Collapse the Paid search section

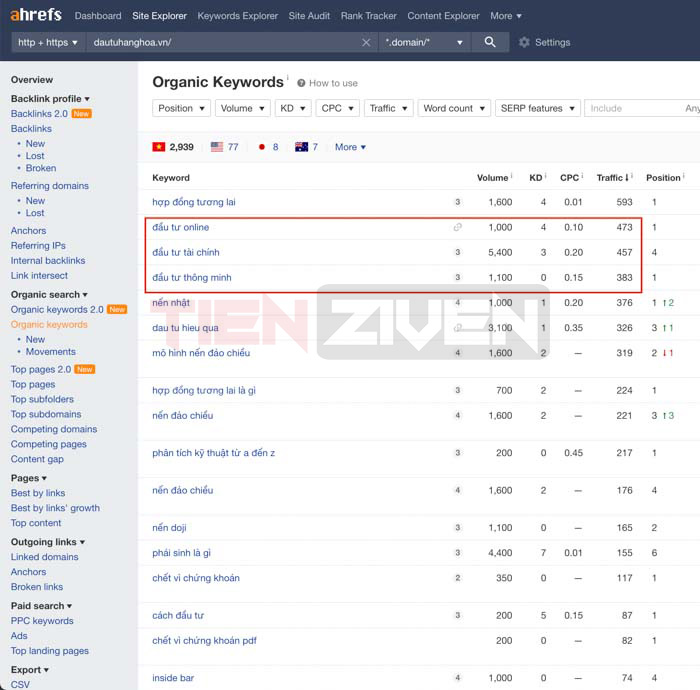coord(42,606)
